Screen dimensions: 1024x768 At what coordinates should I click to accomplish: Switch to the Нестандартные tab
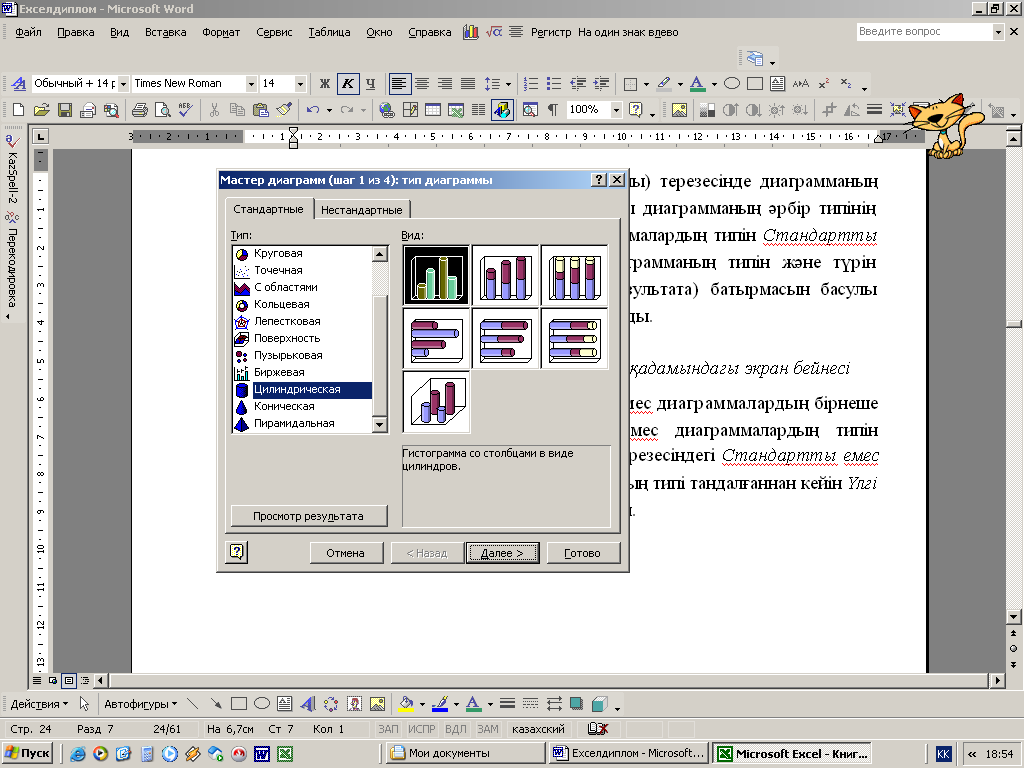click(x=361, y=210)
